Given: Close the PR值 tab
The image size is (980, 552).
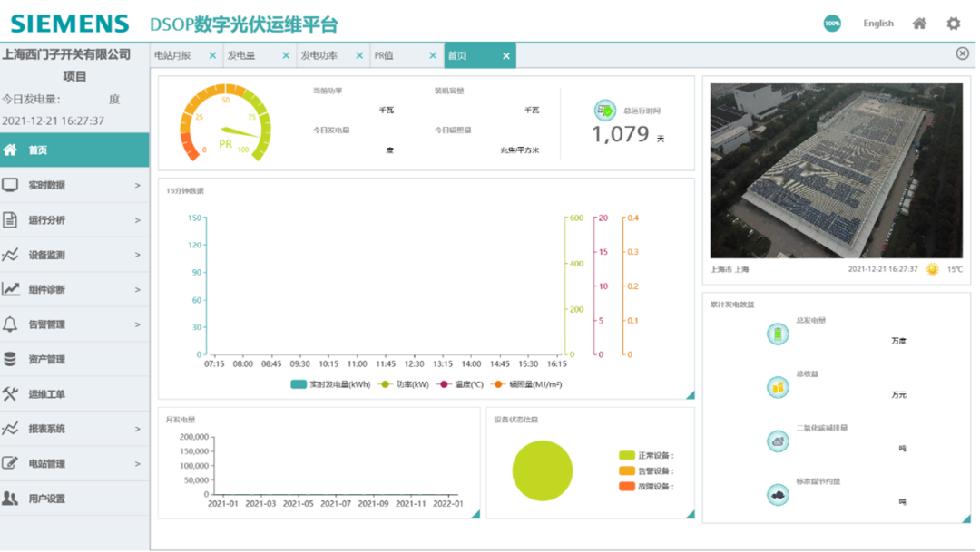Looking at the screenshot, I should [433, 56].
